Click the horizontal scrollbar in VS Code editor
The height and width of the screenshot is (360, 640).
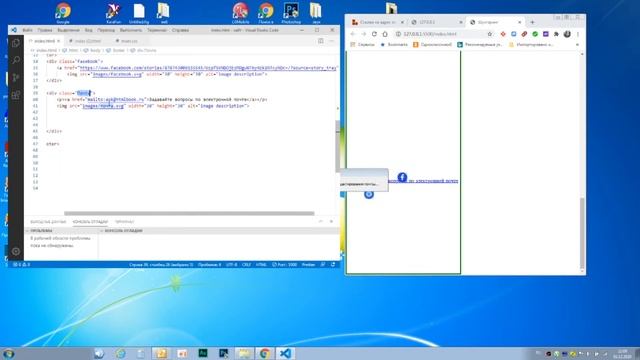coord(189,213)
